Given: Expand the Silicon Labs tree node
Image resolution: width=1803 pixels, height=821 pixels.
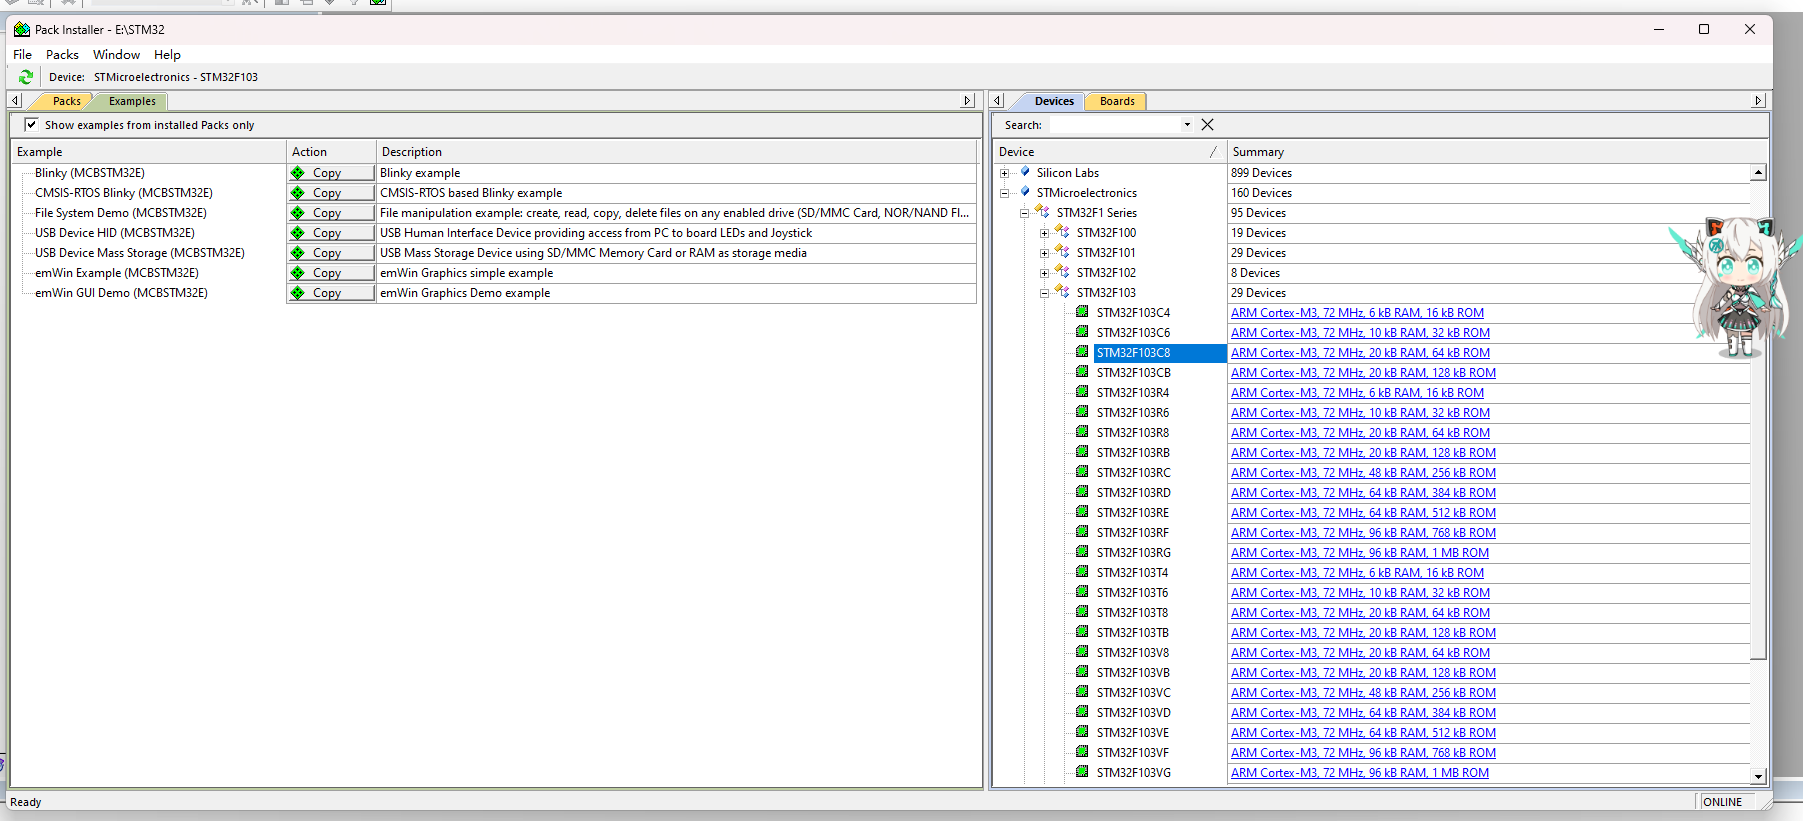Looking at the screenshot, I should (x=1005, y=173).
